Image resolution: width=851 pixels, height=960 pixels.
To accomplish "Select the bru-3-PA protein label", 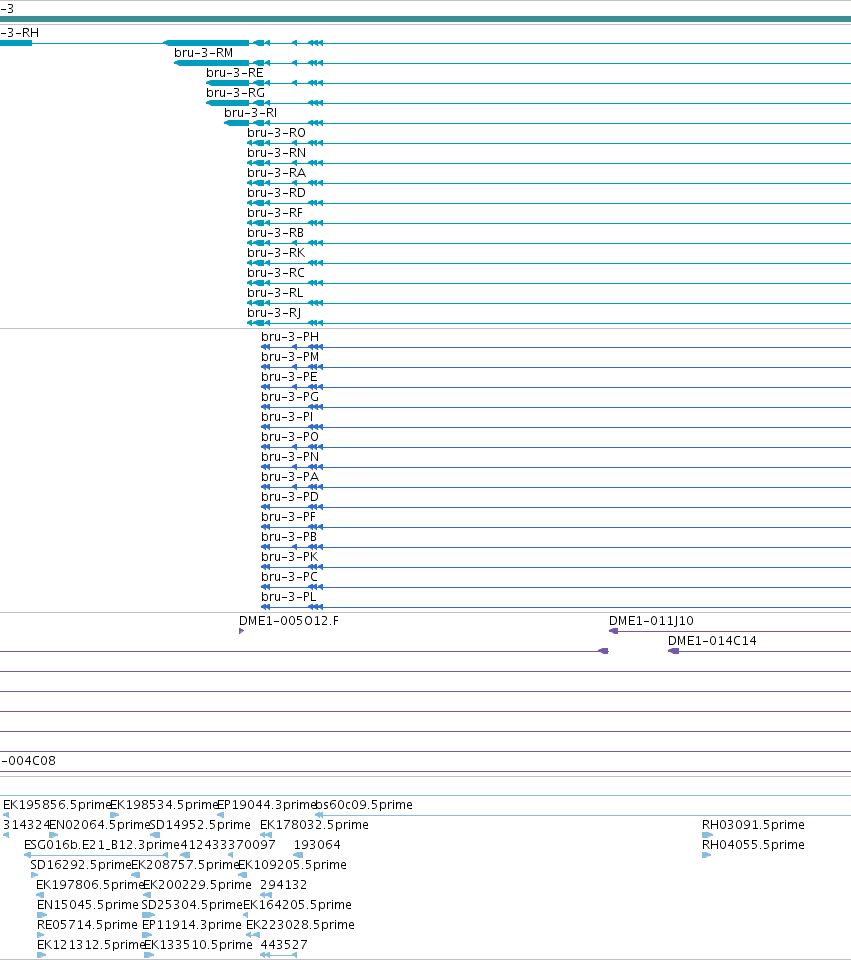I will coord(290,476).
